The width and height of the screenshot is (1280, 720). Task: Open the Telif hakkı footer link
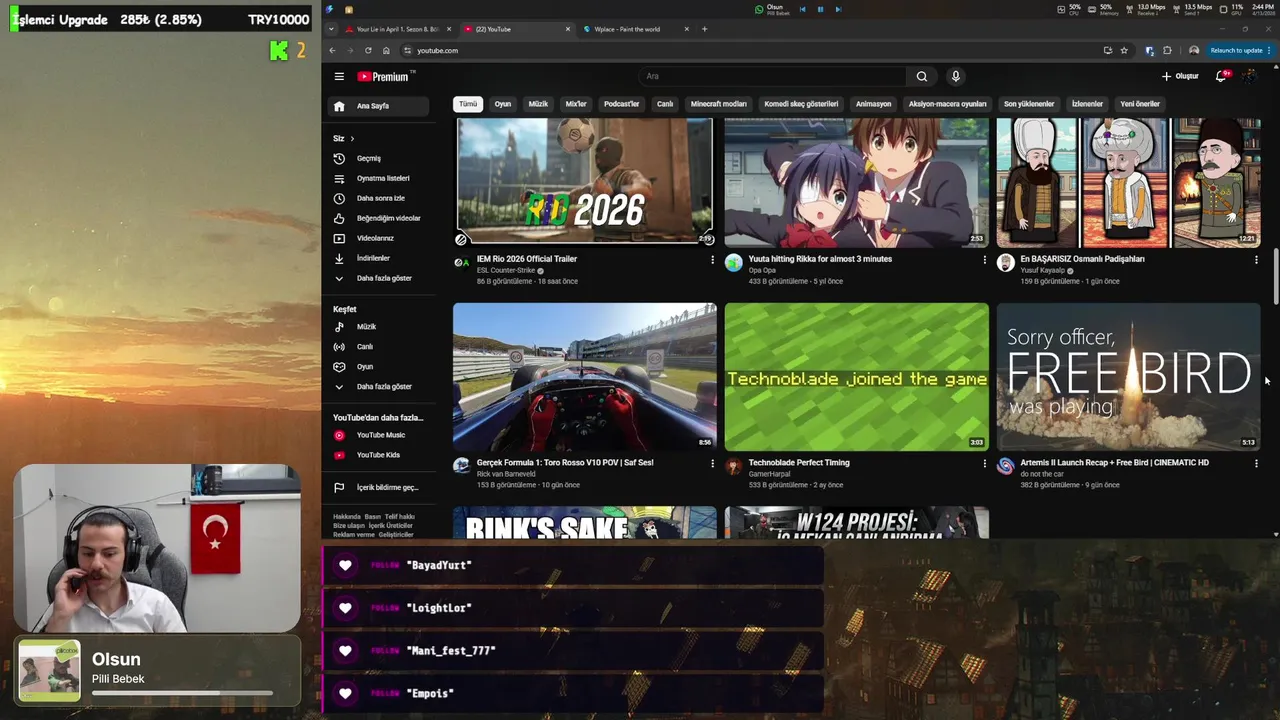(x=400, y=517)
